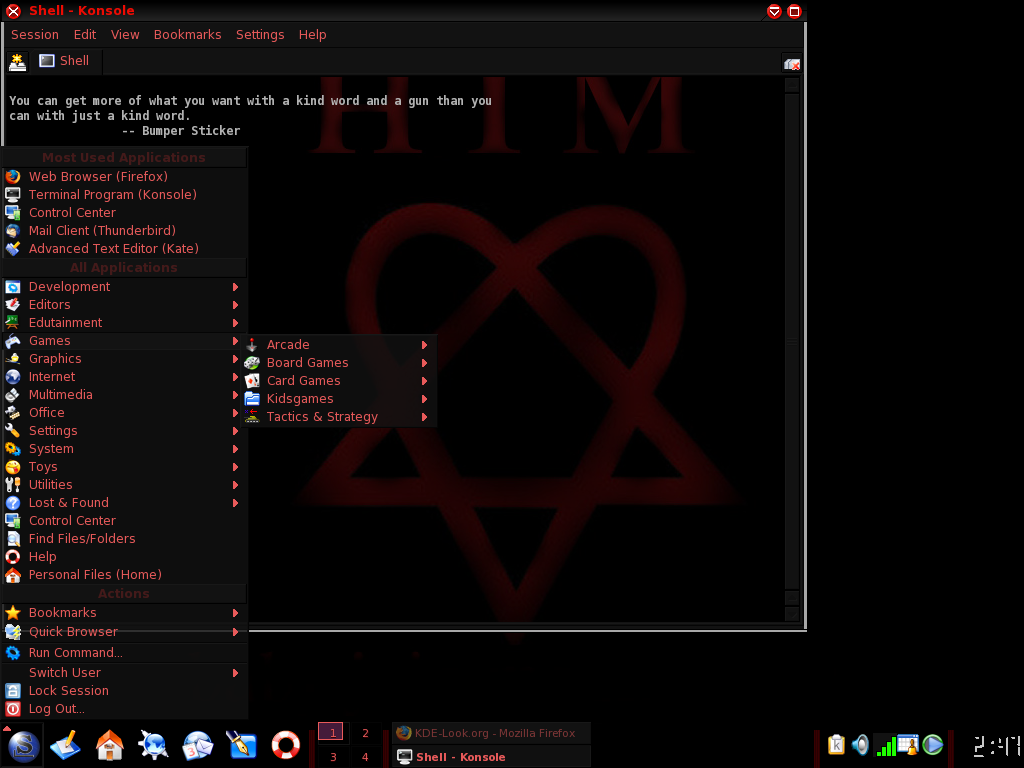Click the Konsole vertical scrollbar track
This screenshot has height=768, width=1024.
pos(792,340)
